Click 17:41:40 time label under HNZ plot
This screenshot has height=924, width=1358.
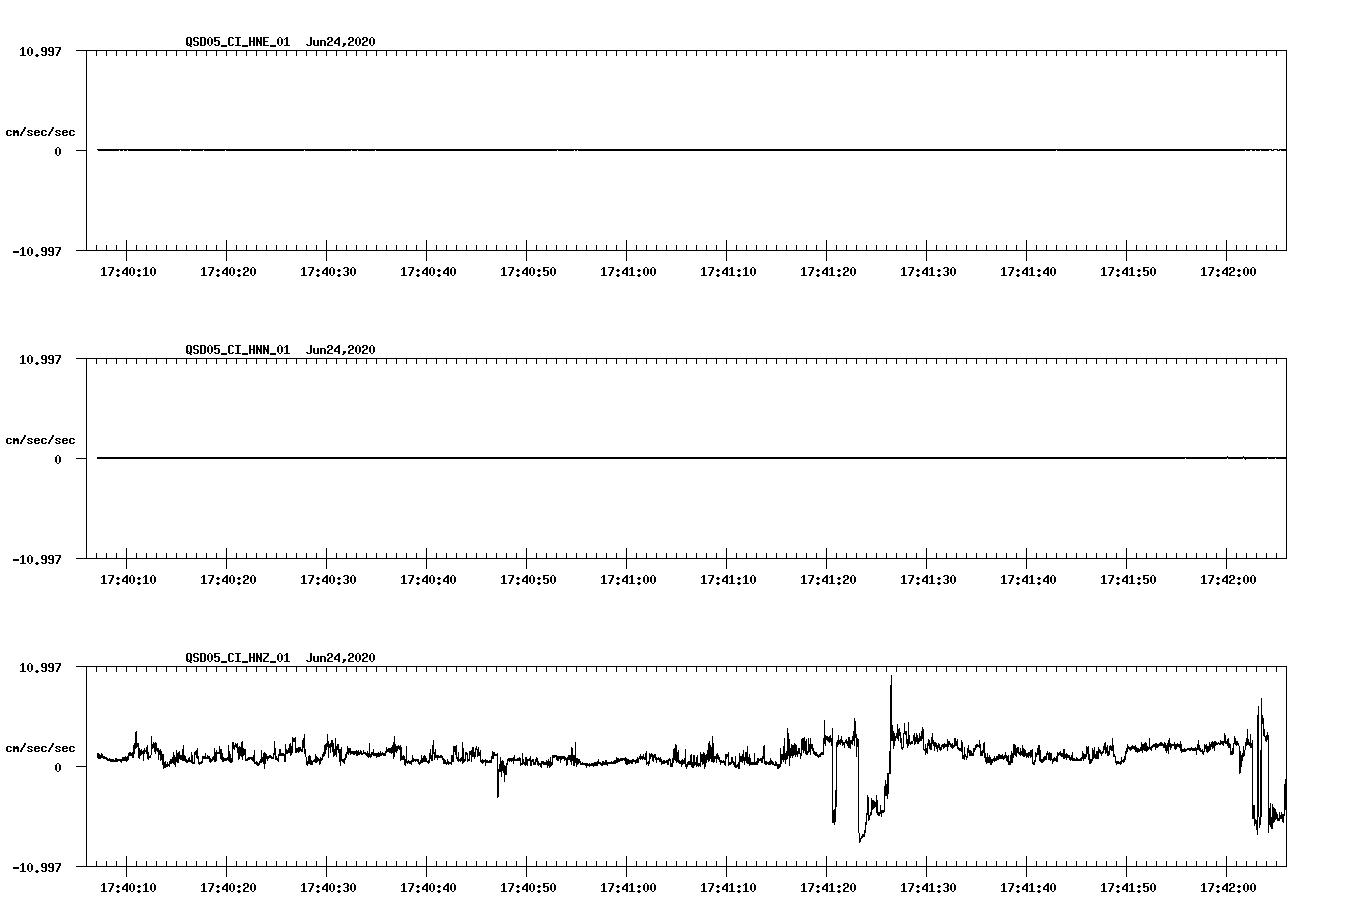[1028, 887]
